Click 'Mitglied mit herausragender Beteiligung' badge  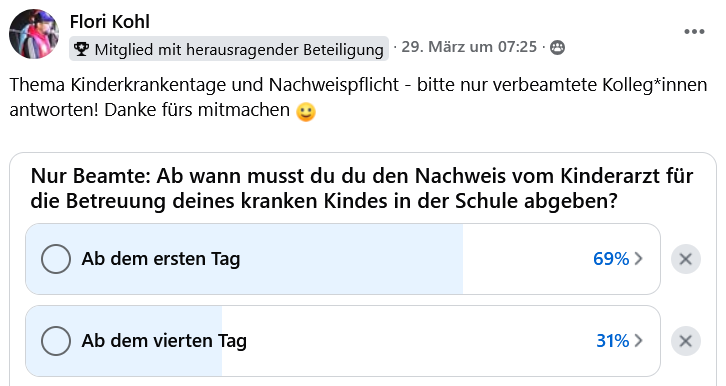pos(229,49)
